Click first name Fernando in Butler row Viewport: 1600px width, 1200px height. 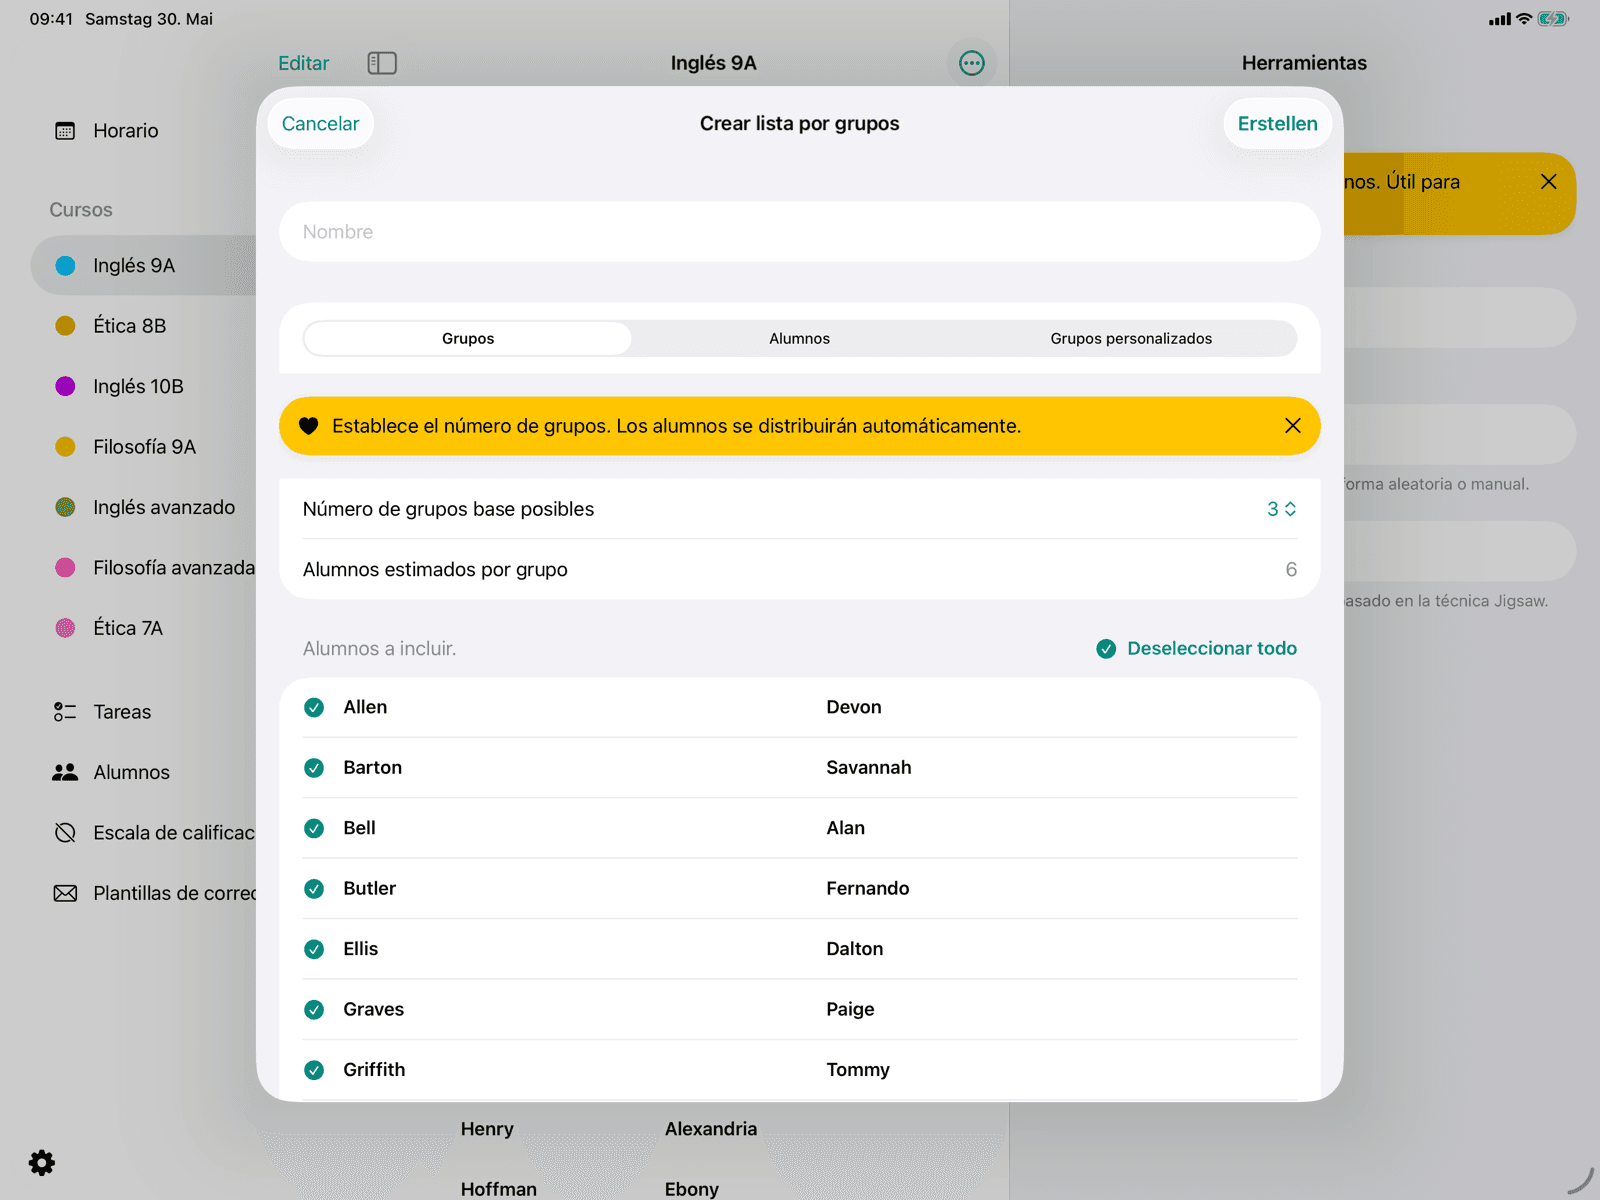868,889
